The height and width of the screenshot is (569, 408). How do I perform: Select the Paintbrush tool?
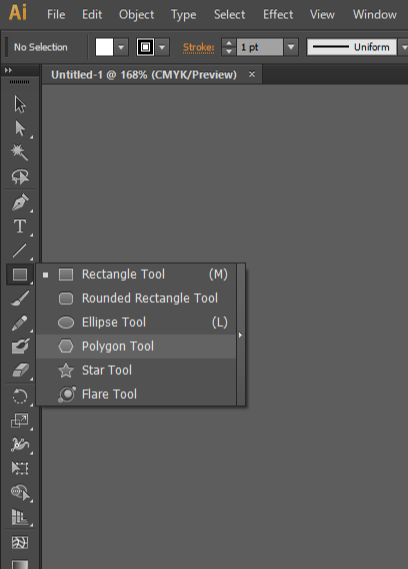point(20,299)
